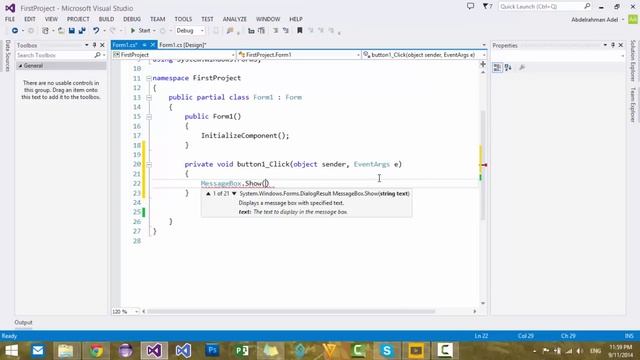Open the 120 % zoom dropdown
640x360 pixels.
click(x=125, y=311)
